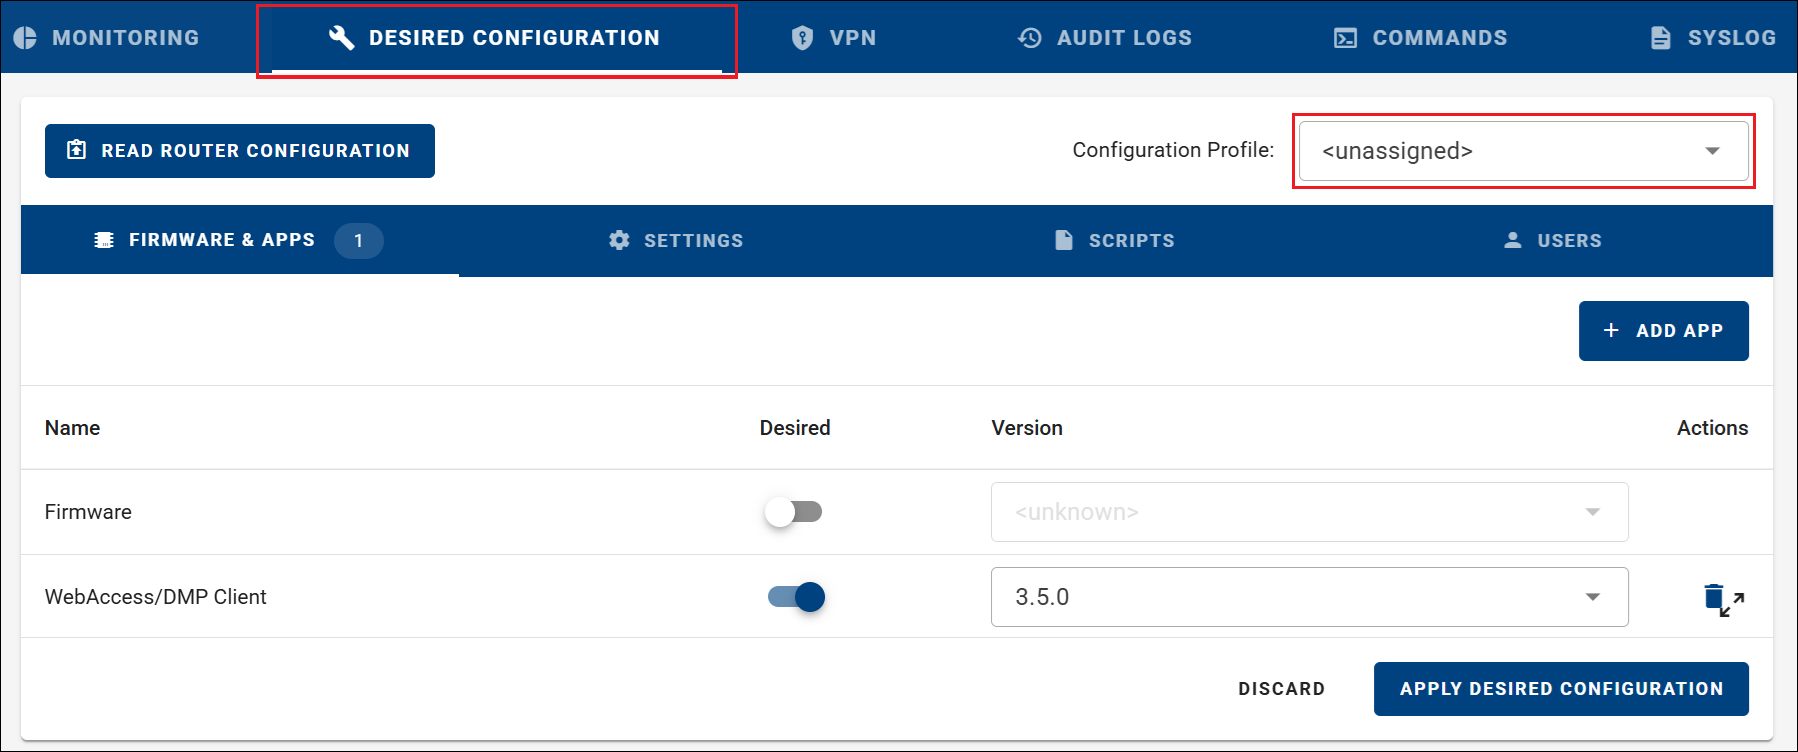The height and width of the screenshot is (752, 1798).
Task: Open the Firmware version dropdown
Action: pyautogui.click(x=1310, y=512)
